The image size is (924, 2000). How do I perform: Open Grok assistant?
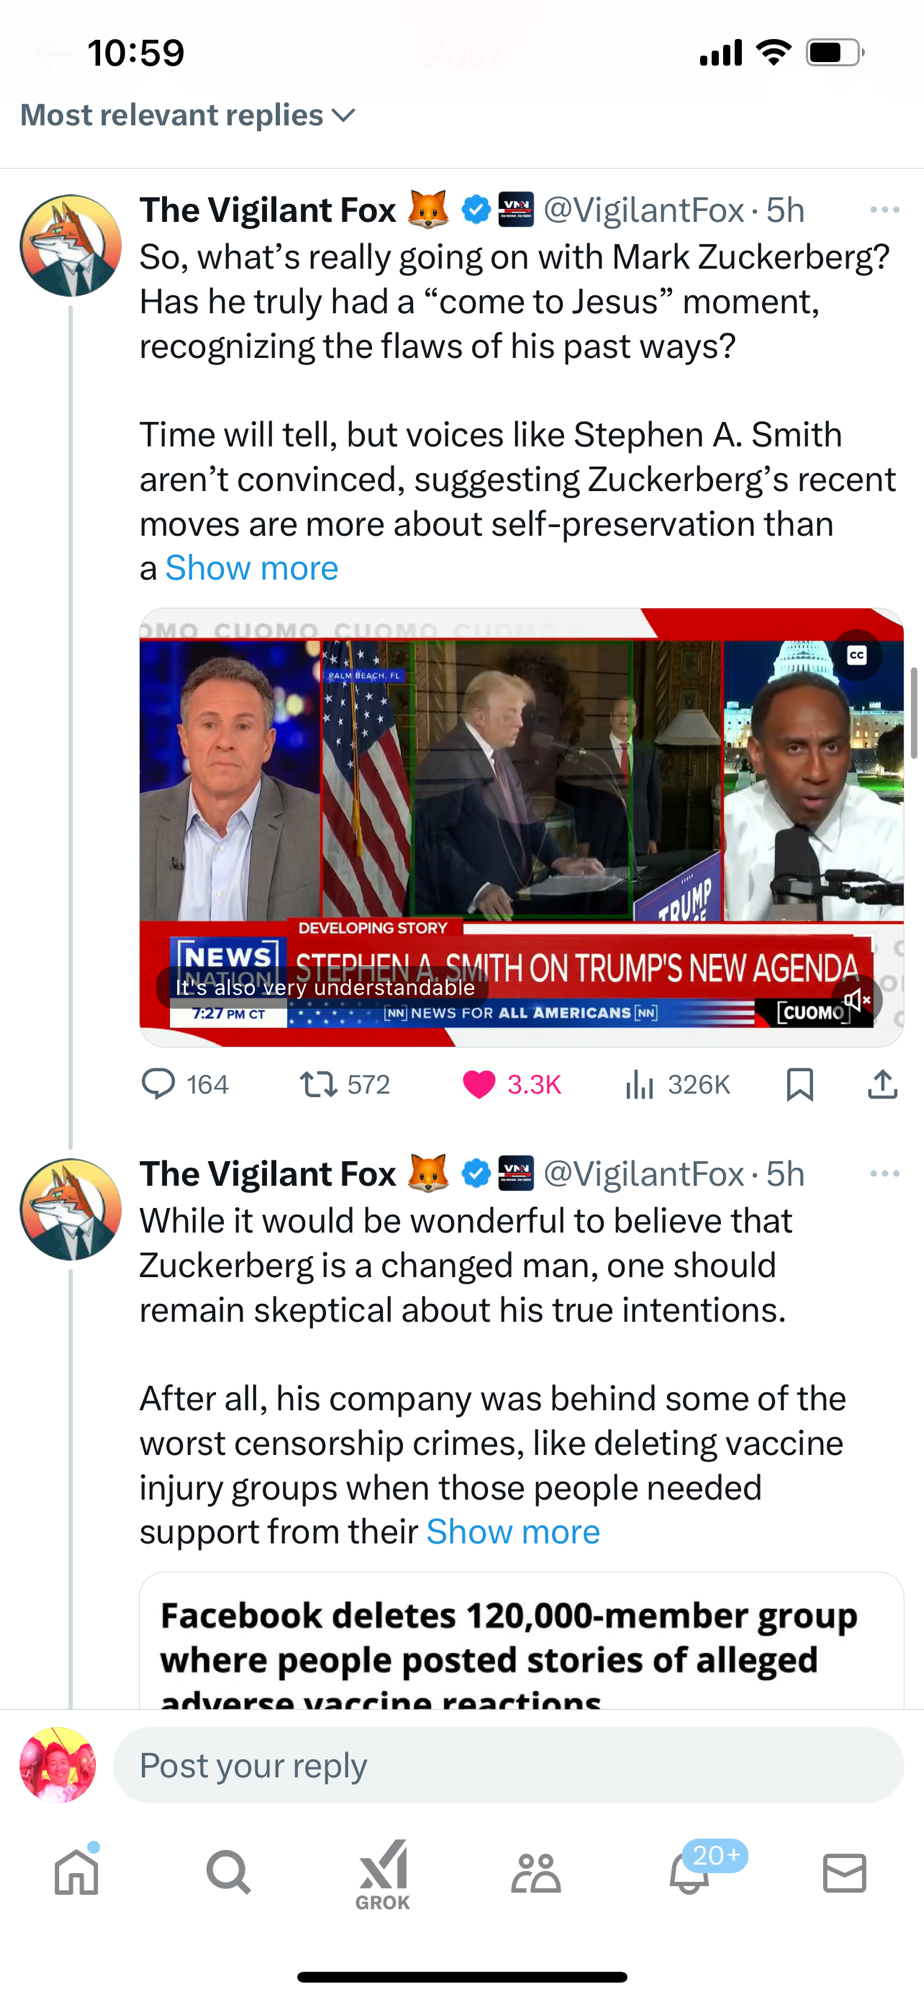coord(383,1874)
